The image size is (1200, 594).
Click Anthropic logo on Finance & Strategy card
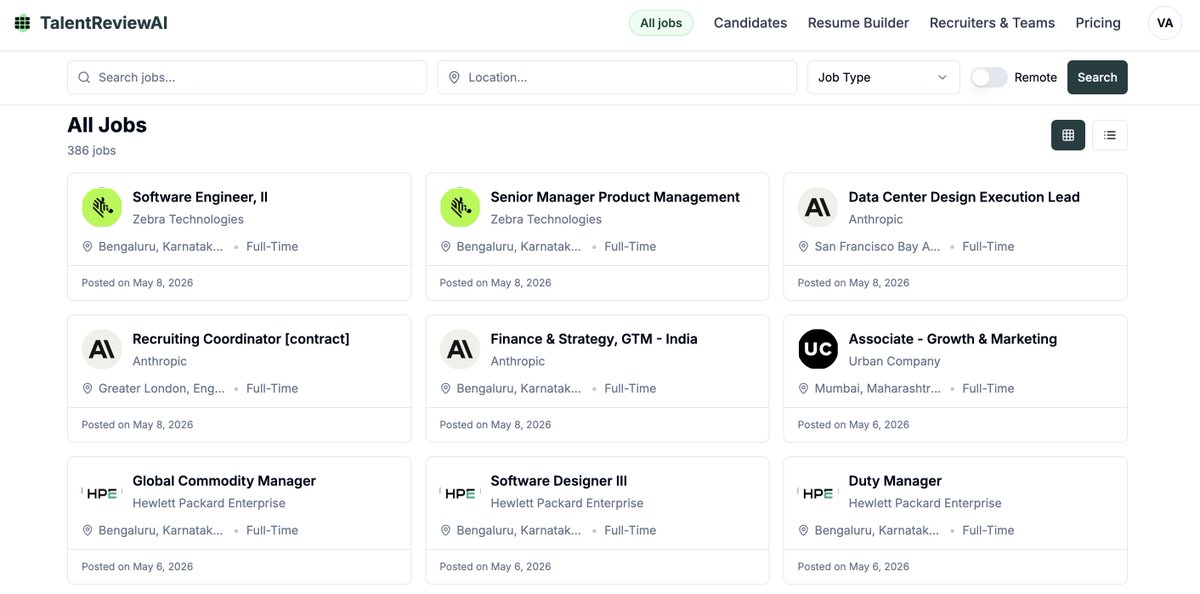tap(460, 349)
